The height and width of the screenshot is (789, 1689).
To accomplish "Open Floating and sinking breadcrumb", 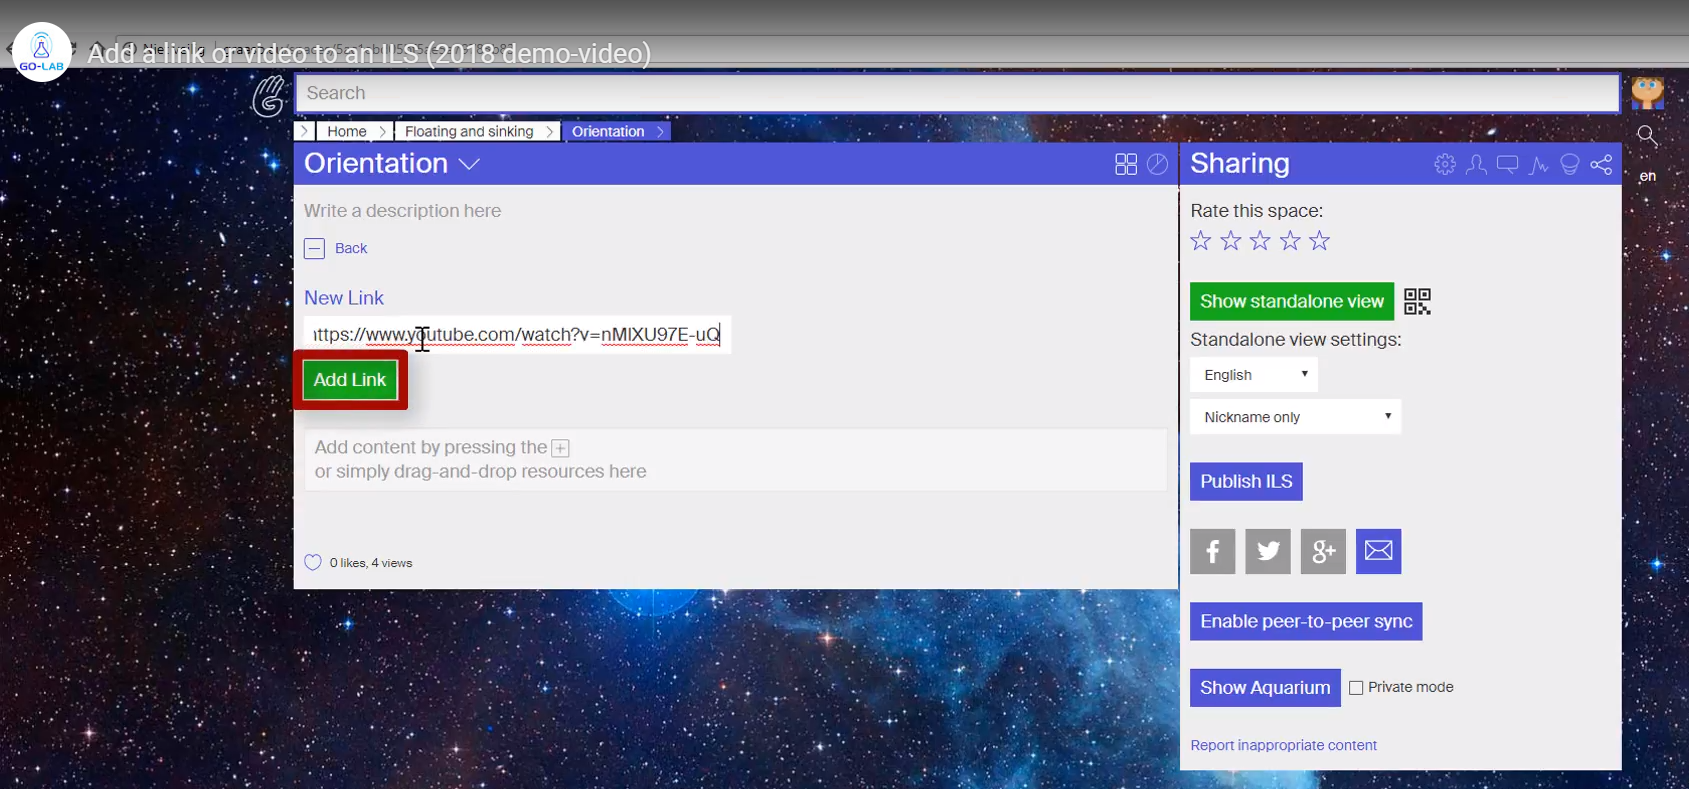I will (469, 131).
